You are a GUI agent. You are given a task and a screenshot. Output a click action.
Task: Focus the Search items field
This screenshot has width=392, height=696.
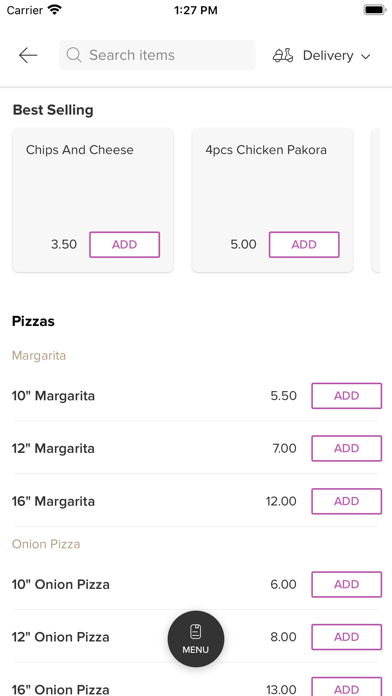pyautogui.click(x=157, y=55)
